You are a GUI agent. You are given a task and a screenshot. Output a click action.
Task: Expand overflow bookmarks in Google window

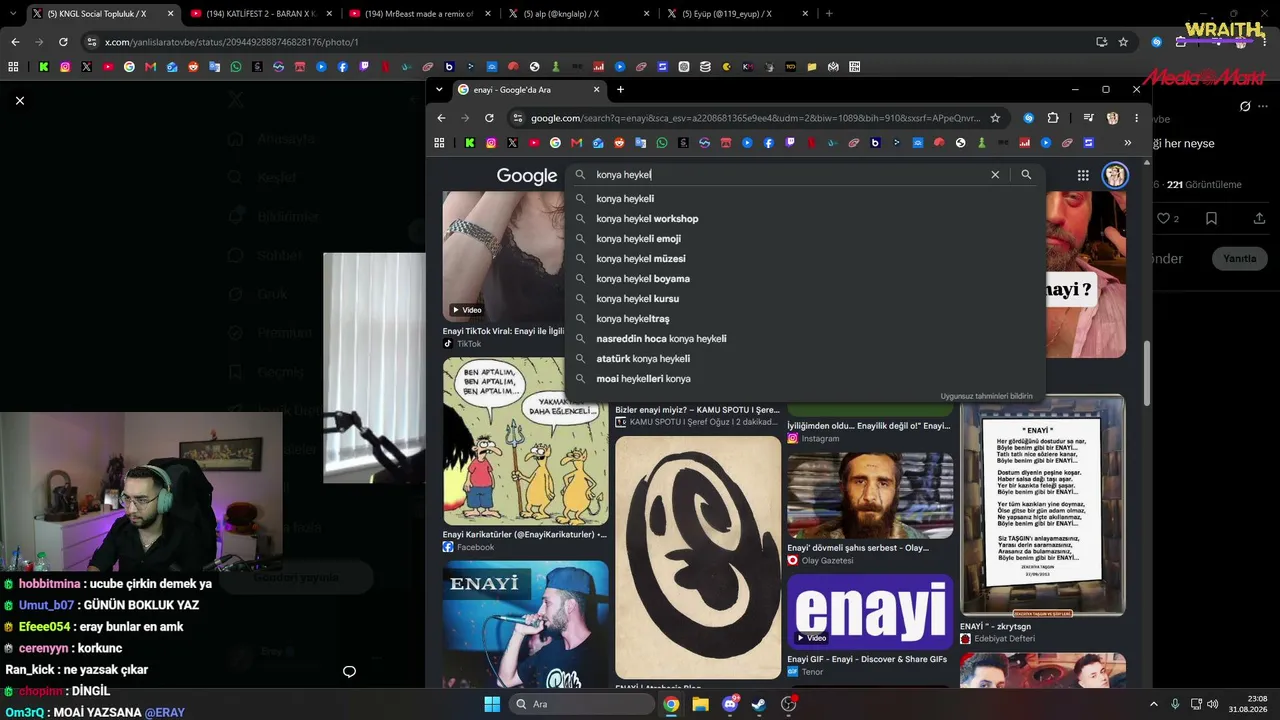pos(1127,143)
